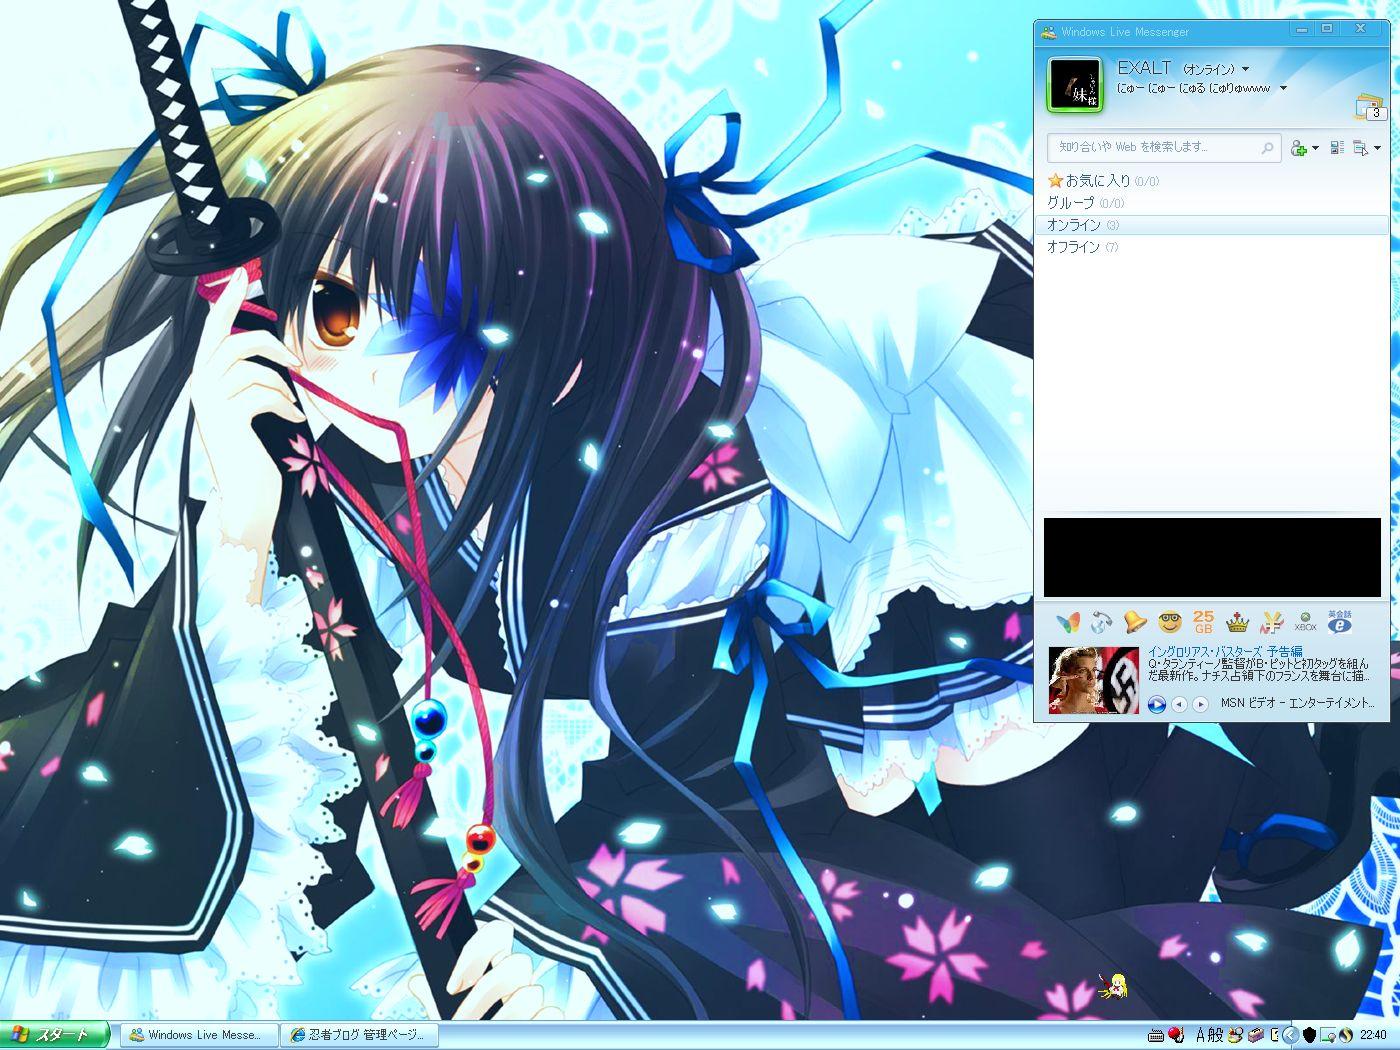The image size is (1400, 1050).
Task: Open the movie trailer thumbnail image
Action: [x=1094, y=680]
